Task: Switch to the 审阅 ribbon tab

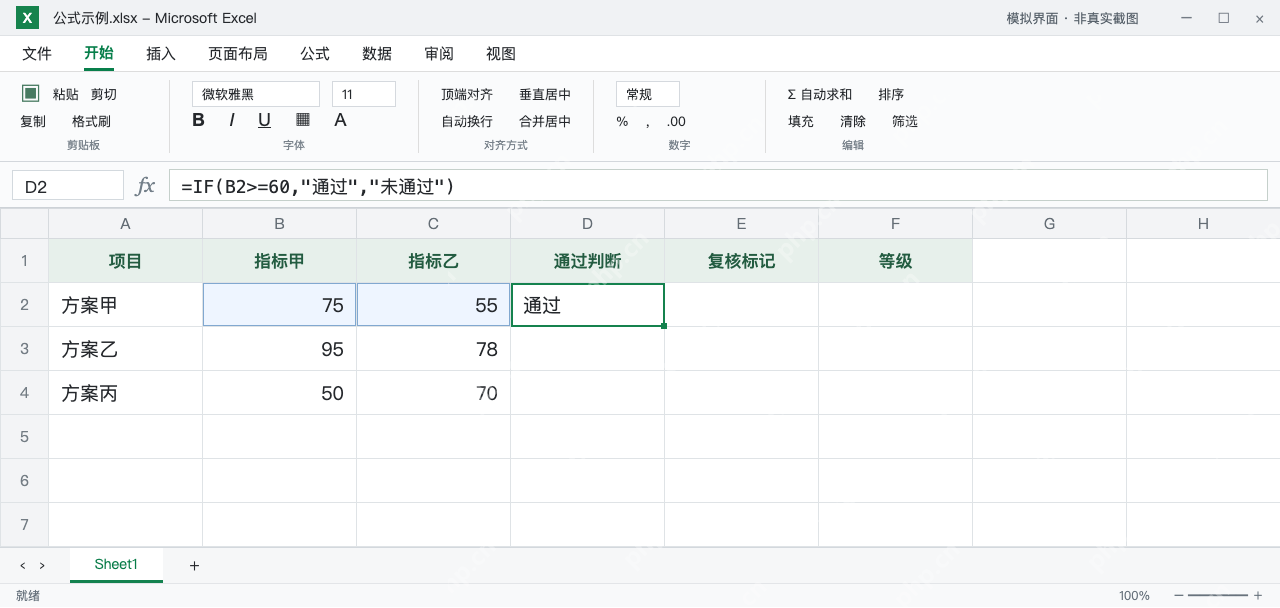Action: coord(439,54)
